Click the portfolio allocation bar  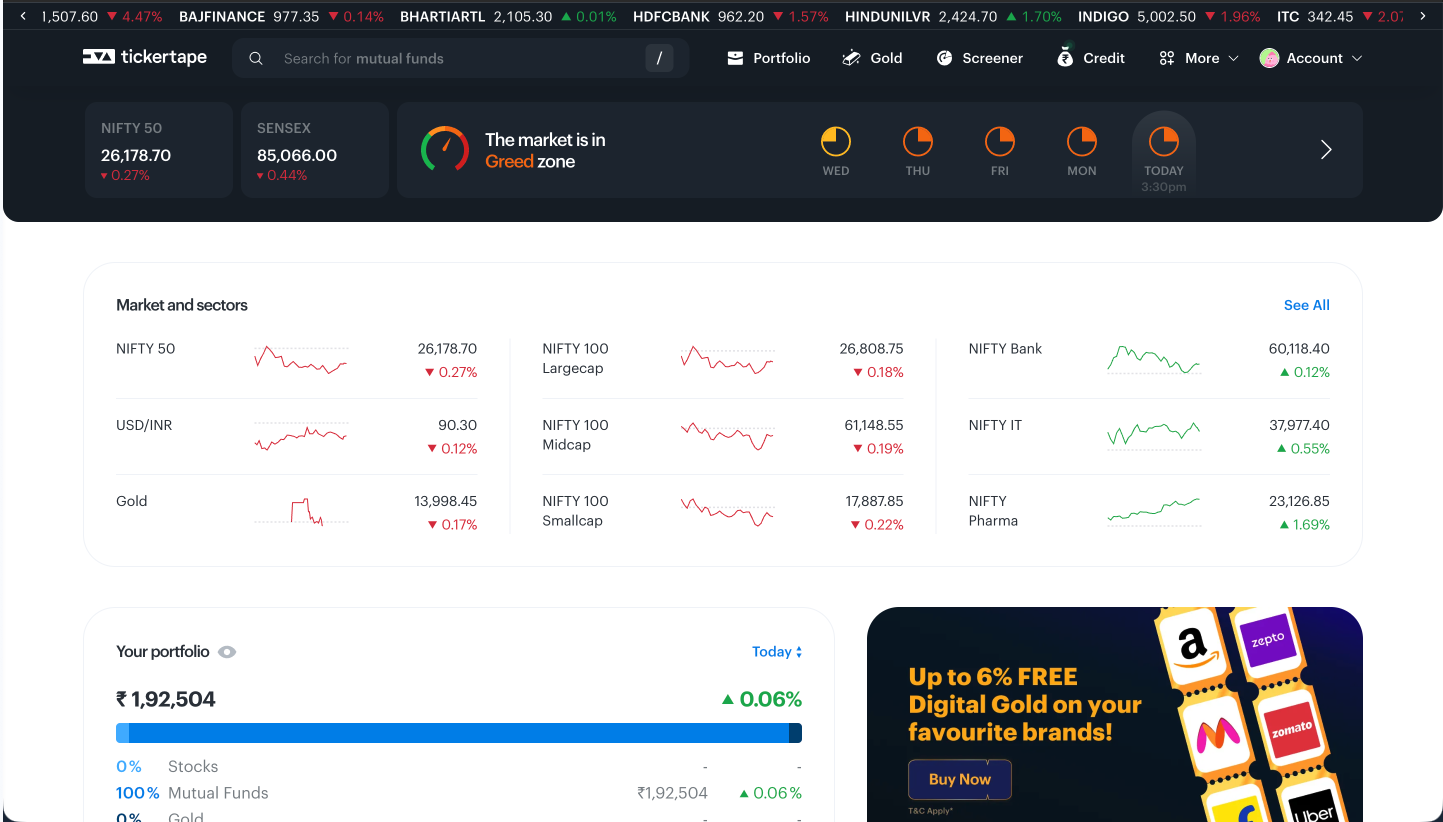pos(458,733)
